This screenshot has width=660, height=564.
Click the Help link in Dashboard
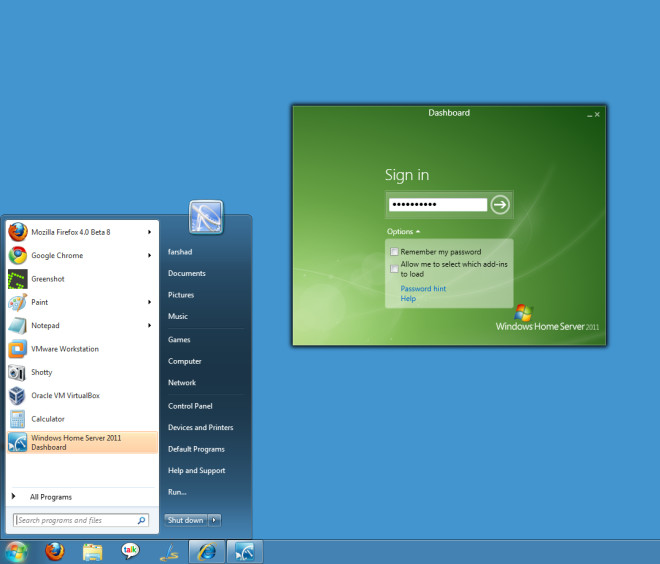(408, 298)
